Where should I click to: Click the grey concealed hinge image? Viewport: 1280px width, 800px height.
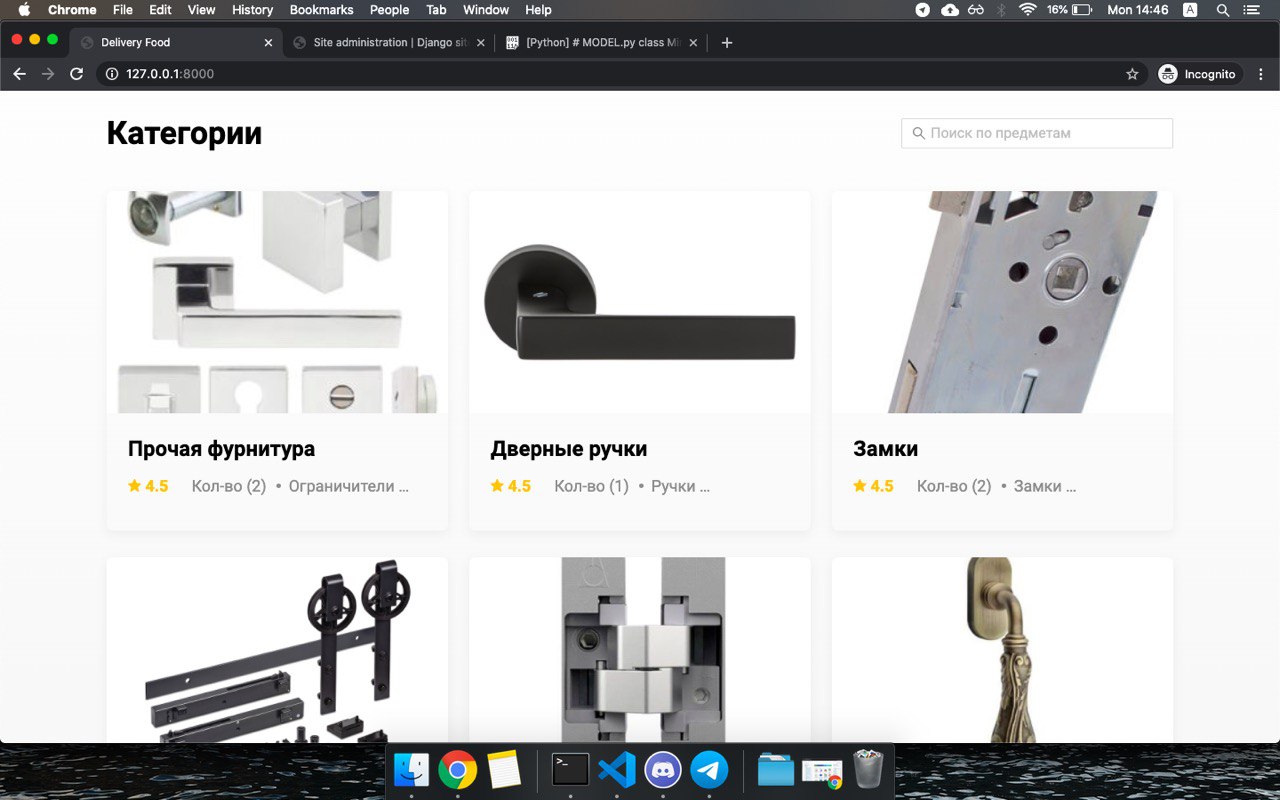pyautogui.click(x=640, y=650)
